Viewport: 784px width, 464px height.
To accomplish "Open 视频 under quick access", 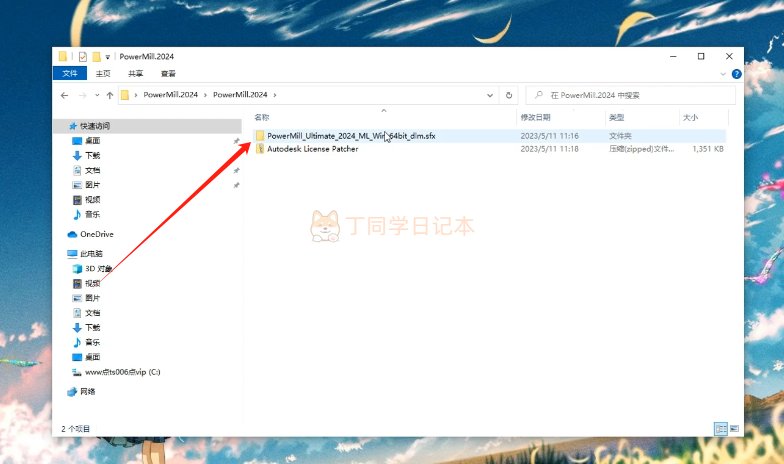I will point(92,200).
